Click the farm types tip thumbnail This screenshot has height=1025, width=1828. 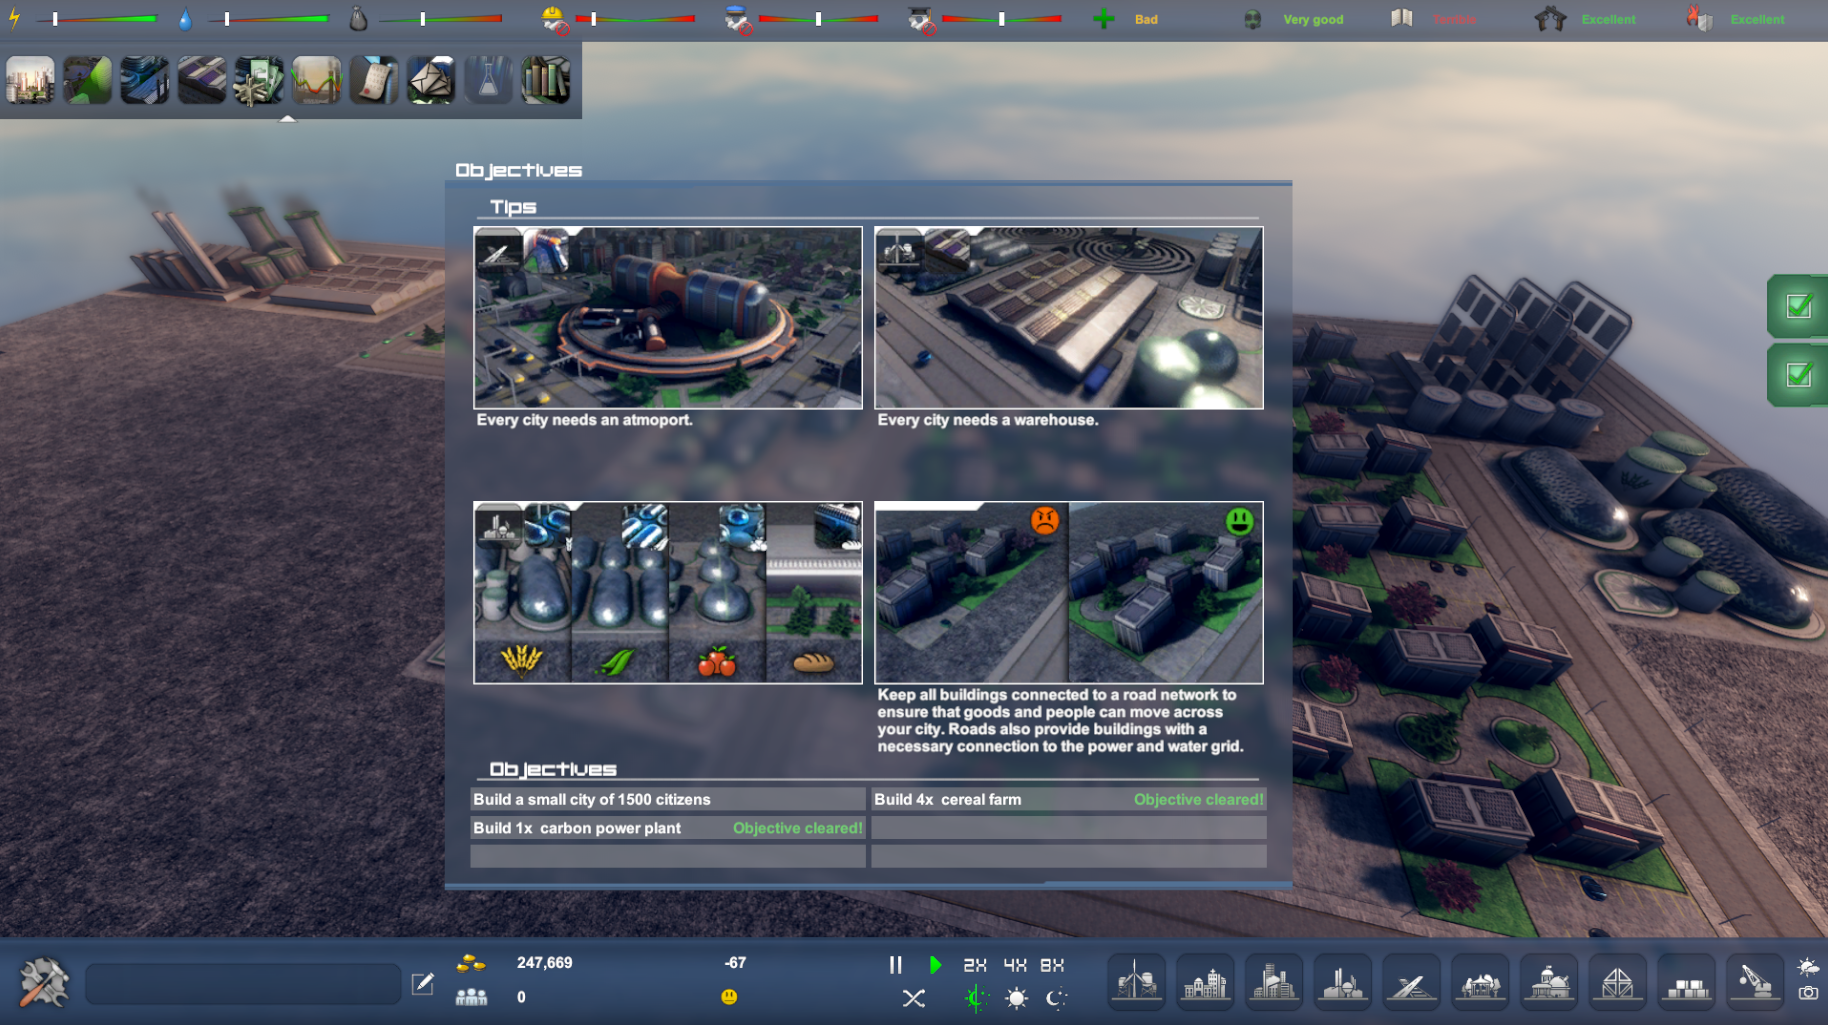pyautogui.click(x=668, y=592)
